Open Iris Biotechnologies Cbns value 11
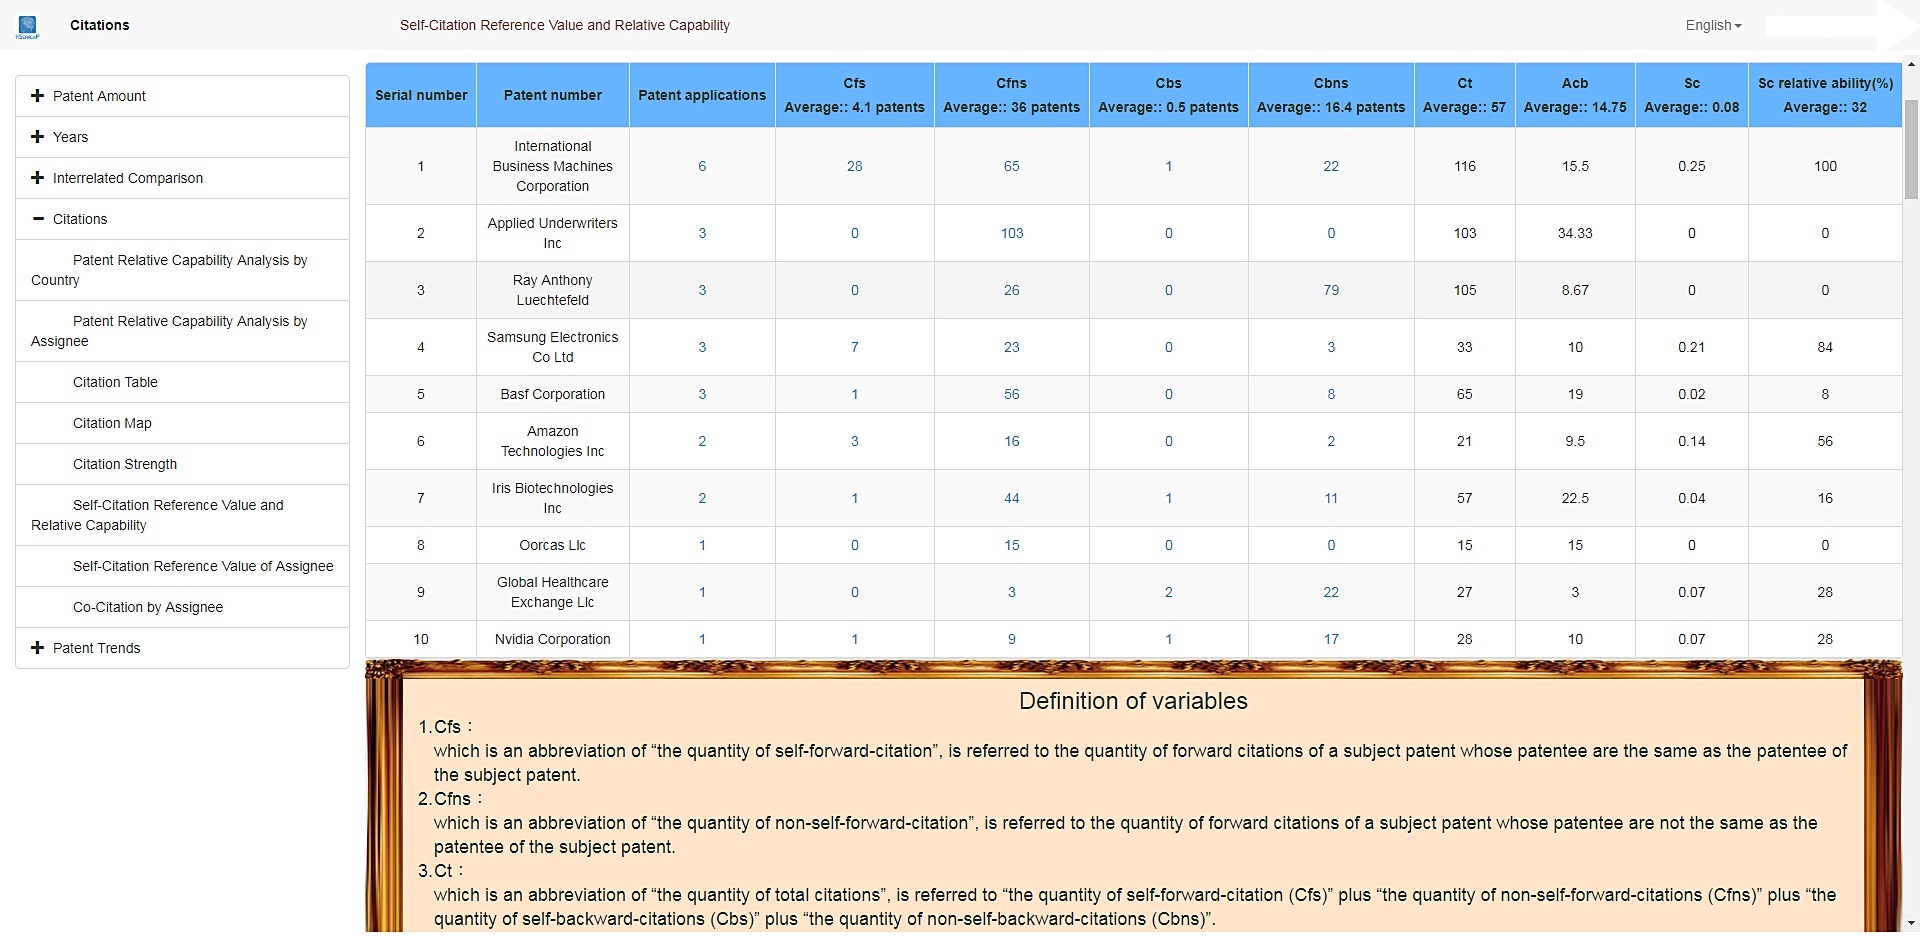Screen dimensions: 1920x937 point(1331,498)
